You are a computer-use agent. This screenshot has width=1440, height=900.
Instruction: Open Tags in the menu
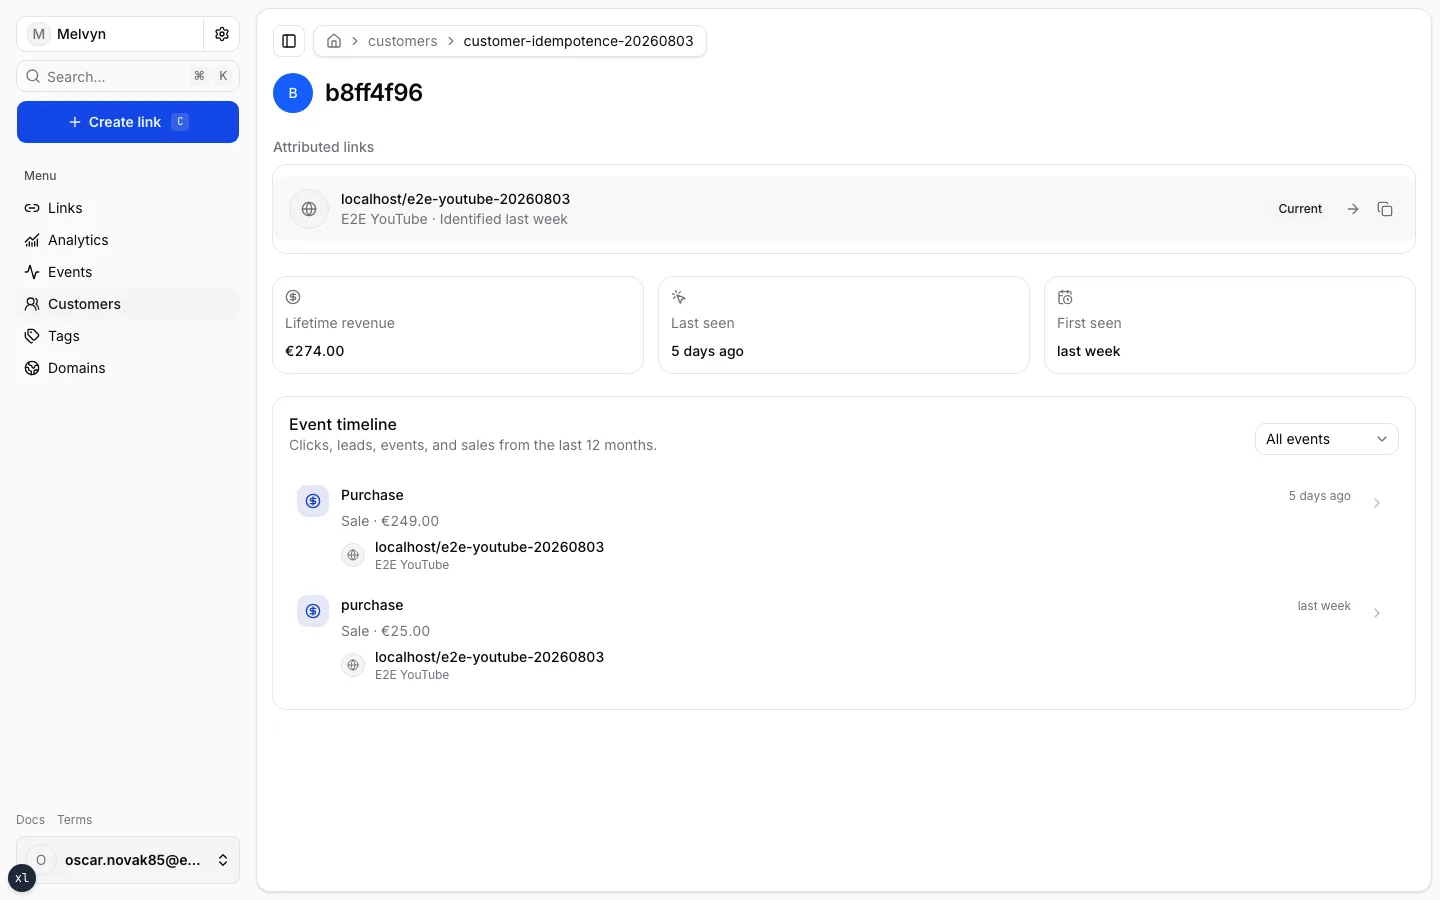coord(128,336)
